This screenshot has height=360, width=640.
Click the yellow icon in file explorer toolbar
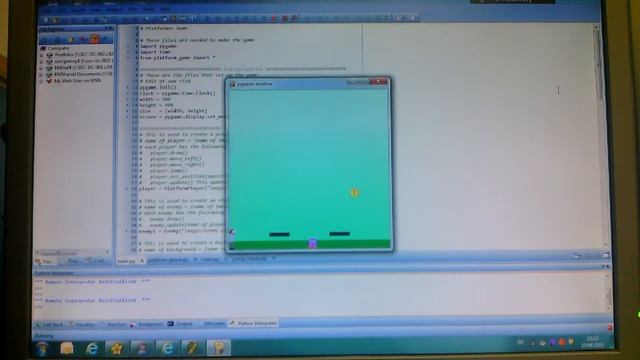[71, 39]
